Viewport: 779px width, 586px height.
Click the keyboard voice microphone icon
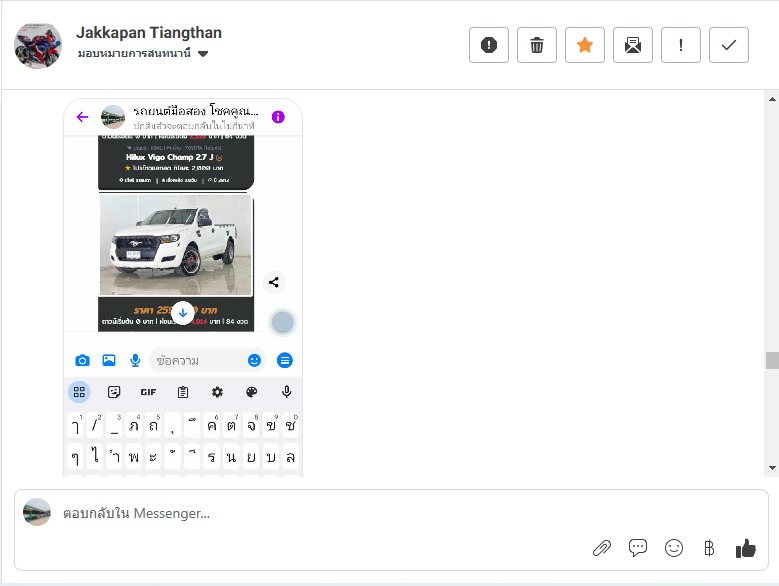[x=287, y=392]
